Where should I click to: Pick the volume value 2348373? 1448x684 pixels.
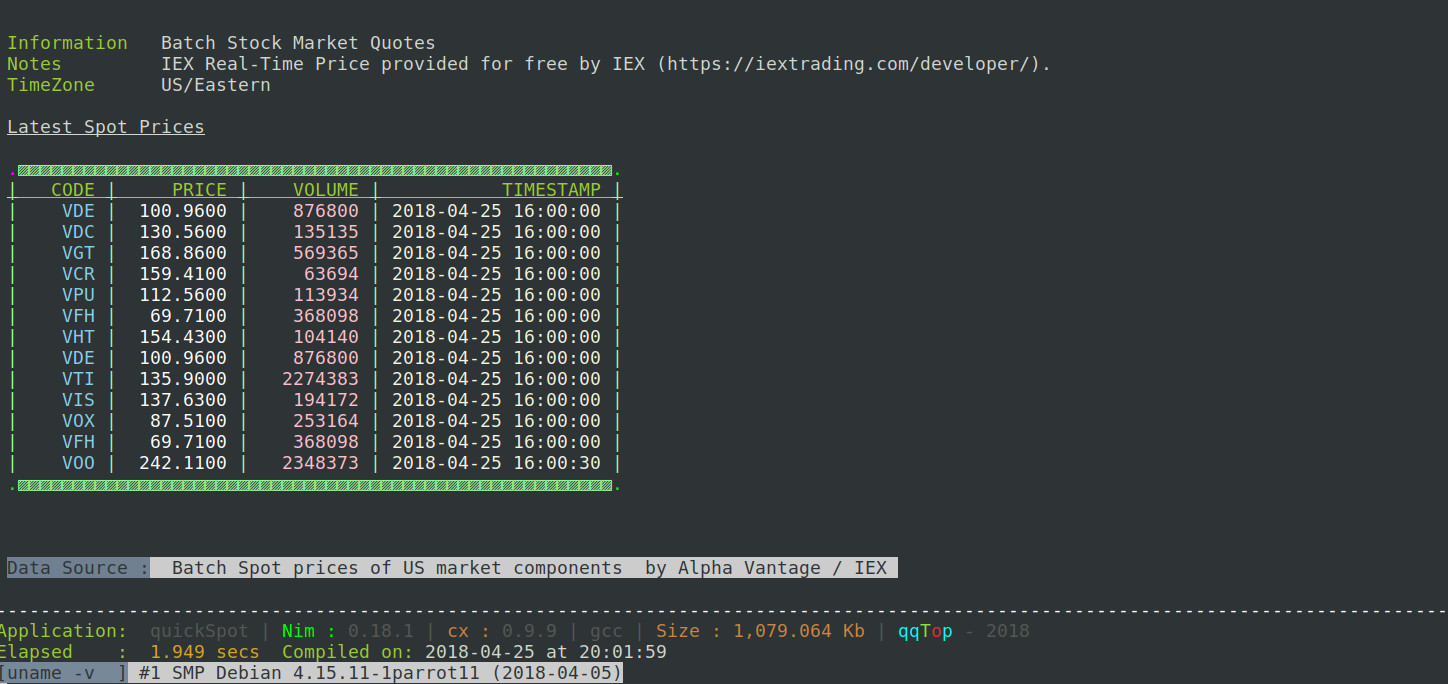click(x=320, y=463)
